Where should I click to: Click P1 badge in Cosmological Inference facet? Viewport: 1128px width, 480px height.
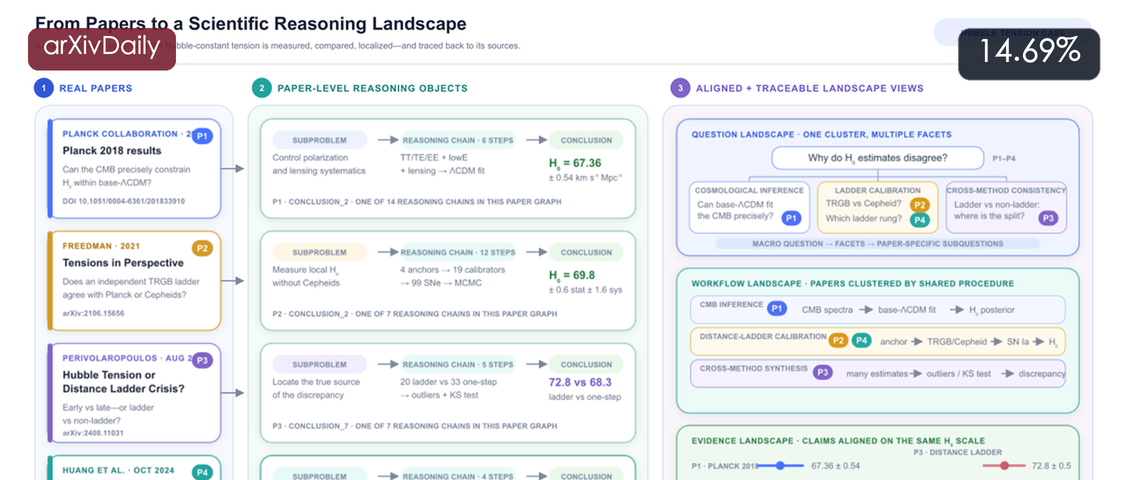tap(791, 217)
